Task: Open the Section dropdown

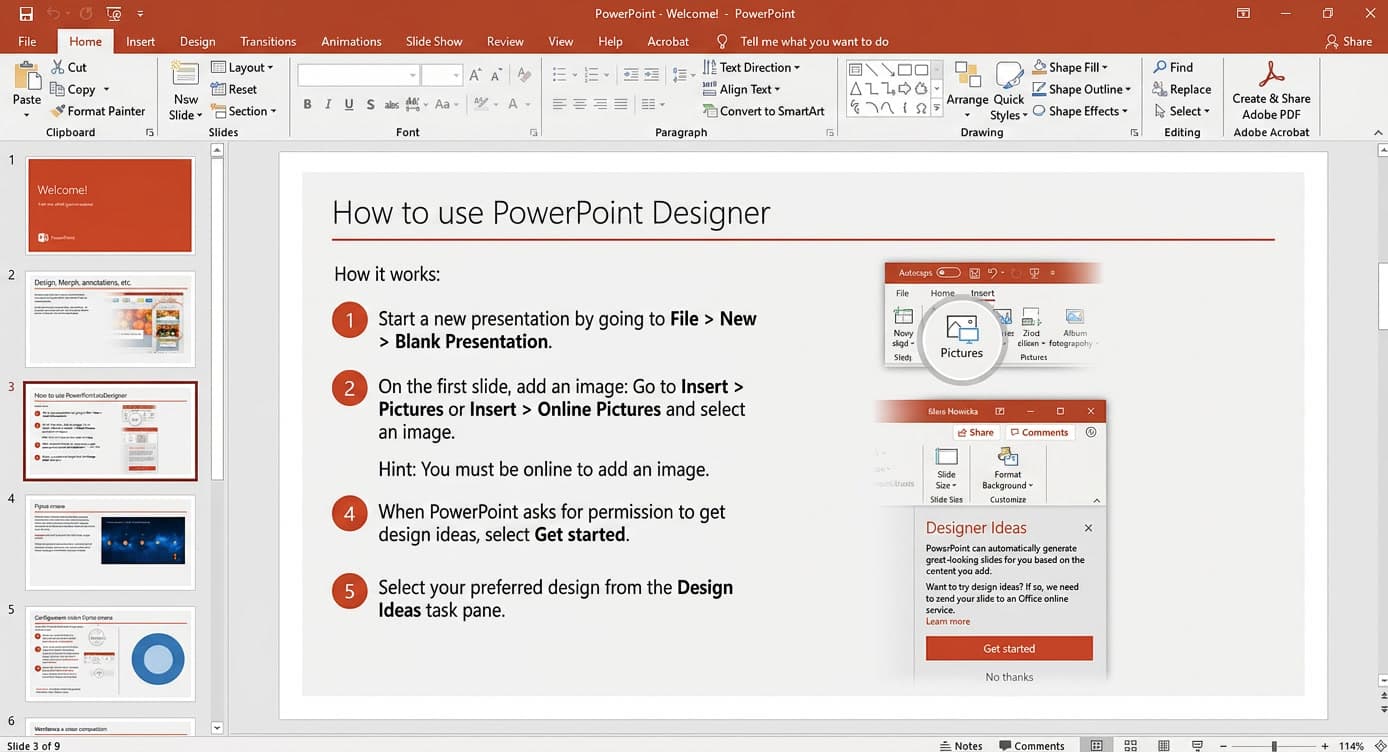Action: (x=245, y=111)
